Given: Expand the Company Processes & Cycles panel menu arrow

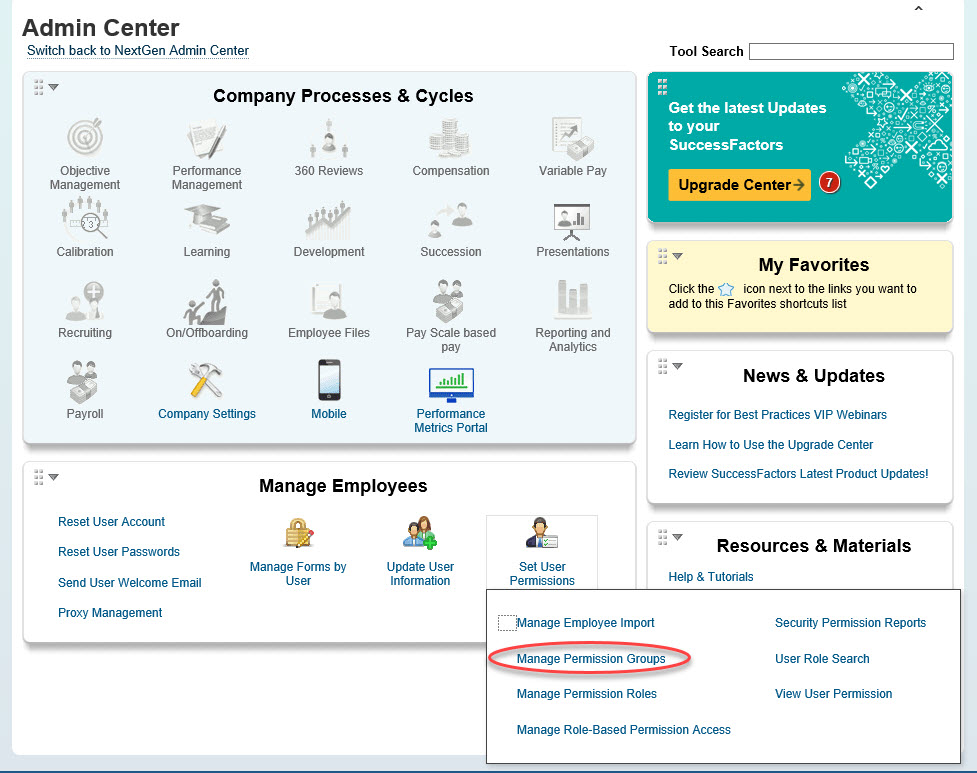Looking at the screenshot, I should point(54,87).
